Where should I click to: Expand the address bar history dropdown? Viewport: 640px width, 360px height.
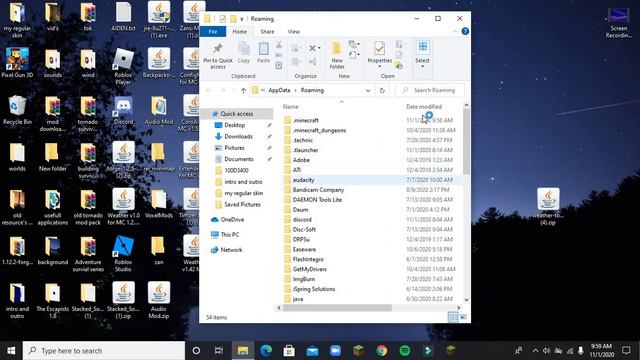point(368,90)
